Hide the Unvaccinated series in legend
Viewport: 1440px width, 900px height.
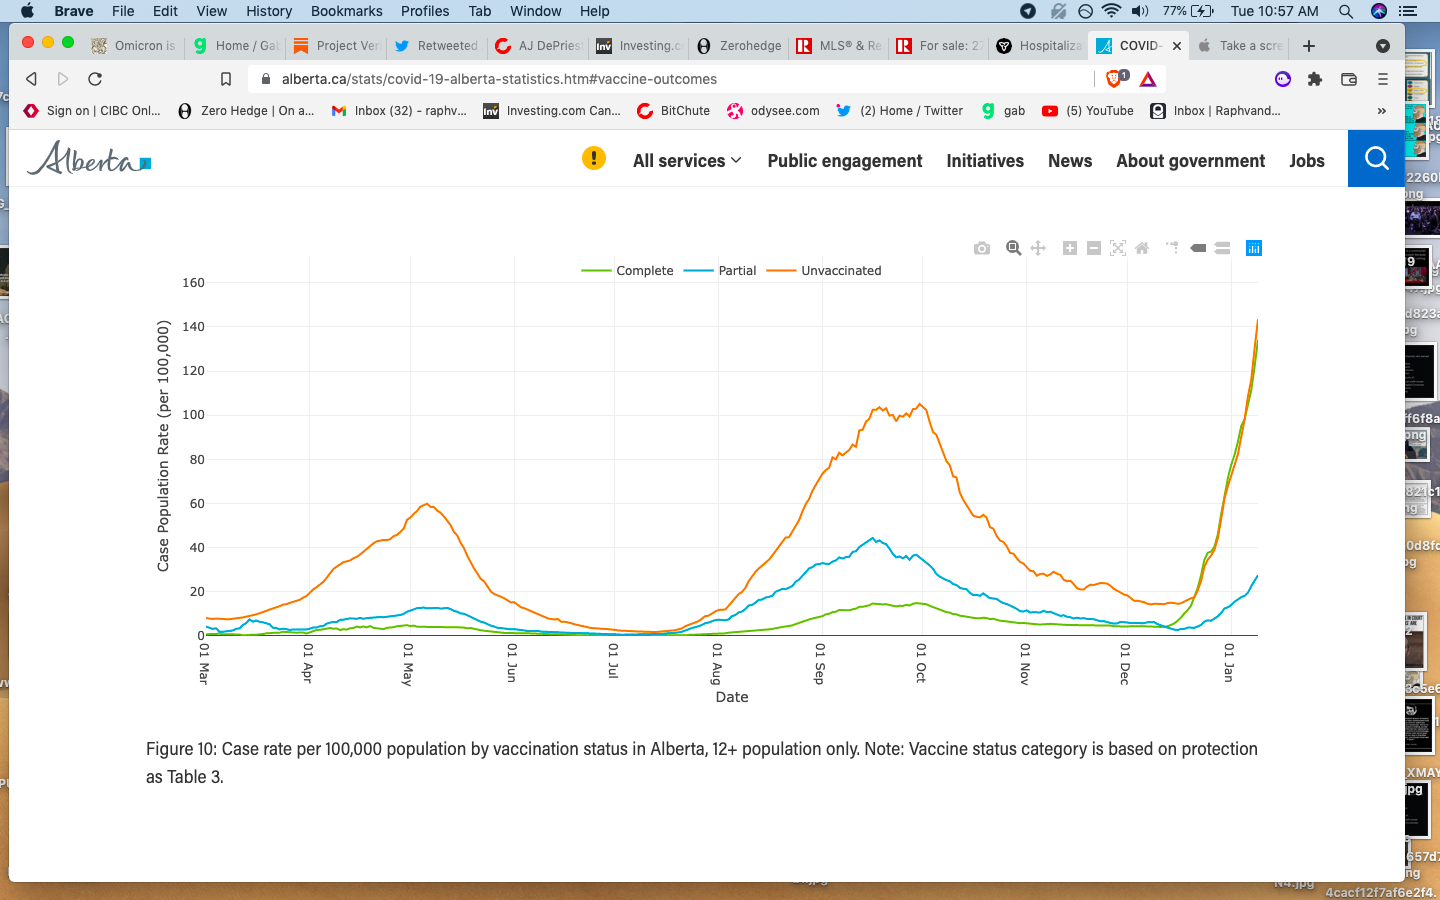coord(840,271)
